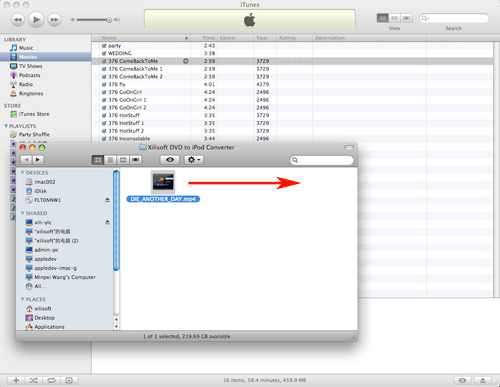Set rating for 376 ComeBackToMe
The height and width of the screenshot is (387, 500).
point(294,61)
